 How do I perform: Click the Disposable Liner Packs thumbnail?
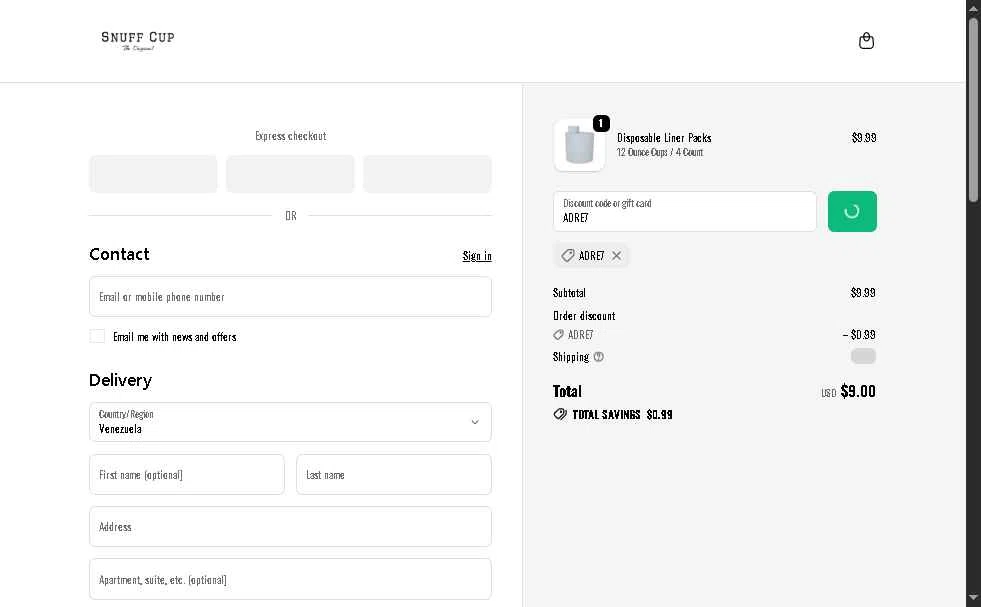pyautogui.click(x=579, y=145)
